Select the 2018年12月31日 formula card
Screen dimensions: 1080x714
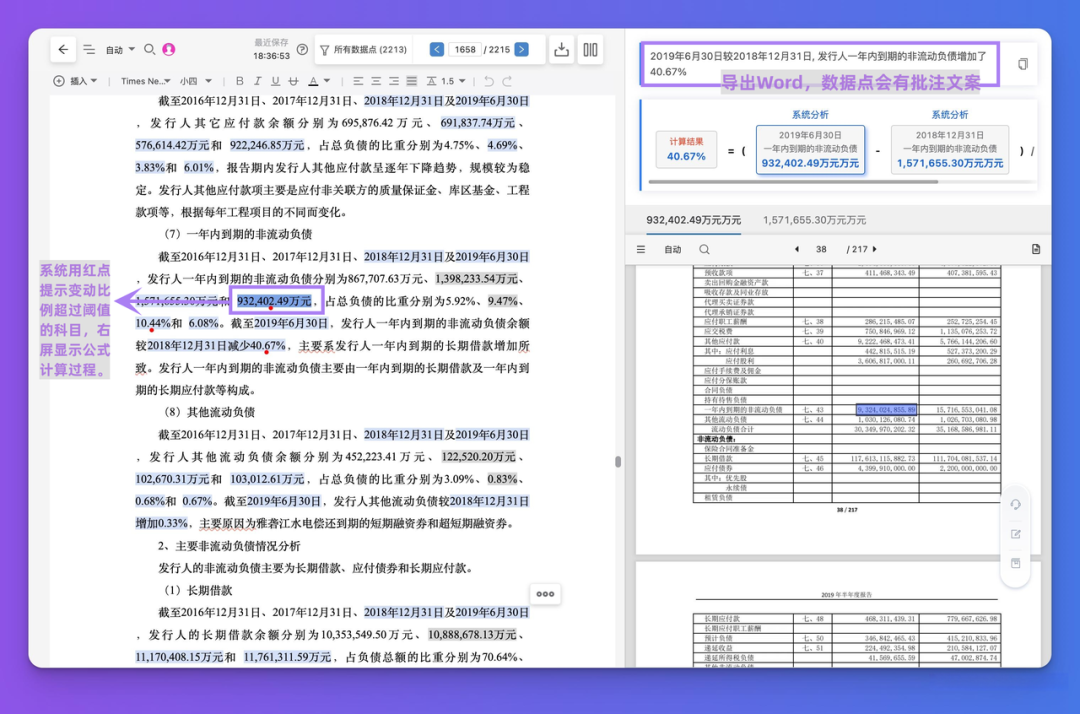(950, 149)
